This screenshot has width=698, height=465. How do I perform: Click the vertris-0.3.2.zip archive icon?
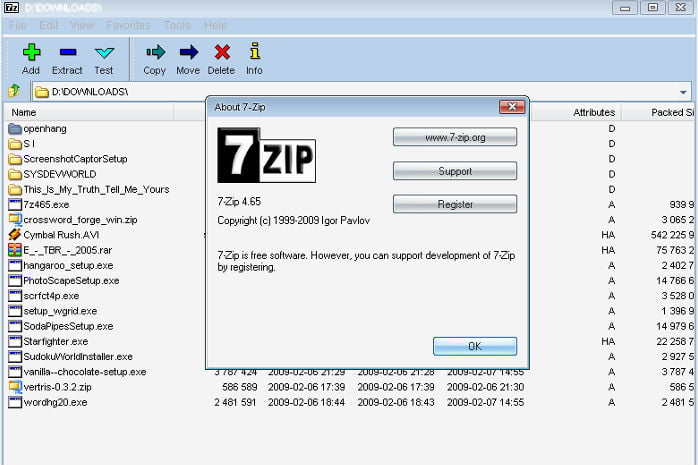[x=15, y=387]
